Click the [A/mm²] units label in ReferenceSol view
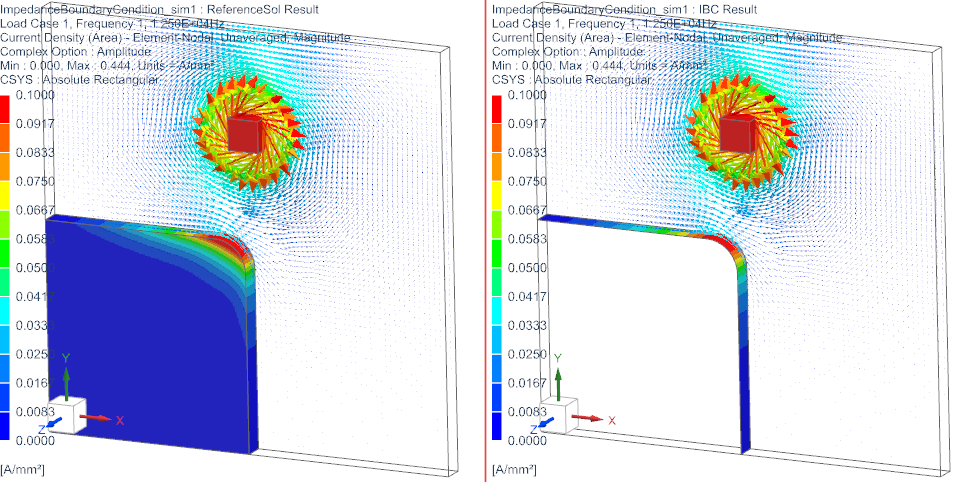This screenshot has height=482, width=954. (x=22, y=469)
